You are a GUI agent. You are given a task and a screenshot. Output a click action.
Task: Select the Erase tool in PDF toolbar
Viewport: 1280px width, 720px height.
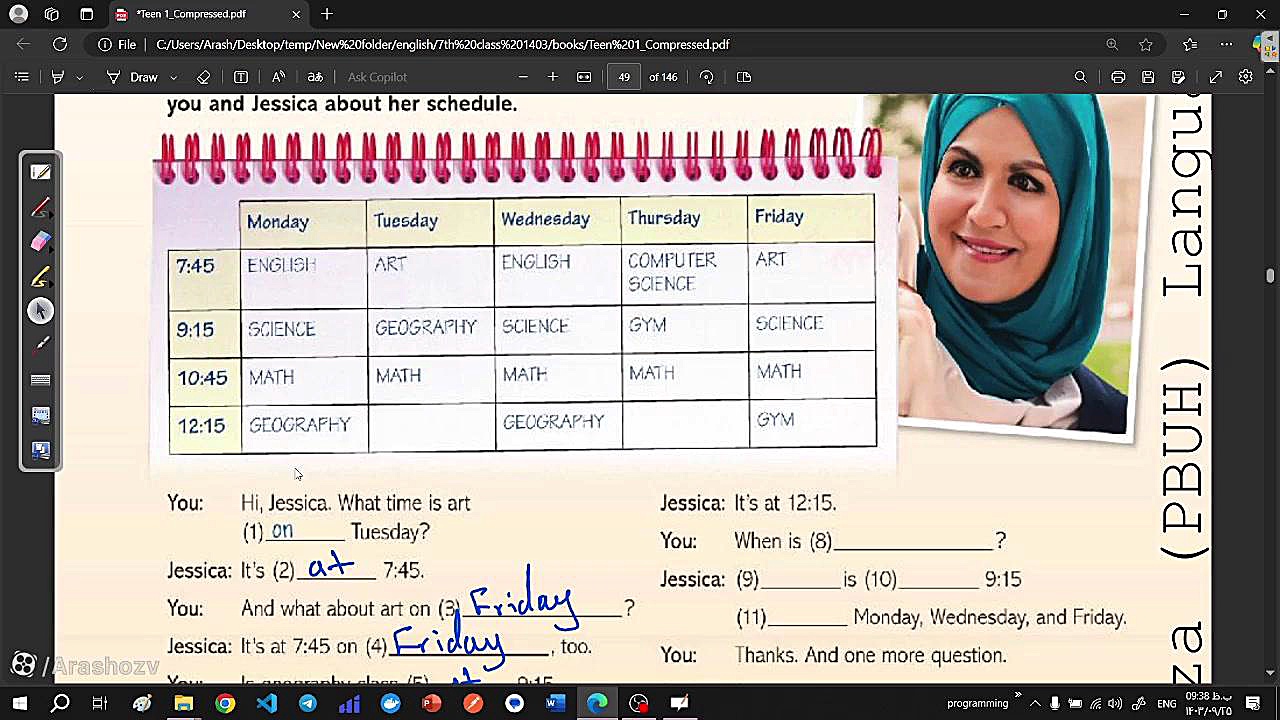tap(204, 77)
